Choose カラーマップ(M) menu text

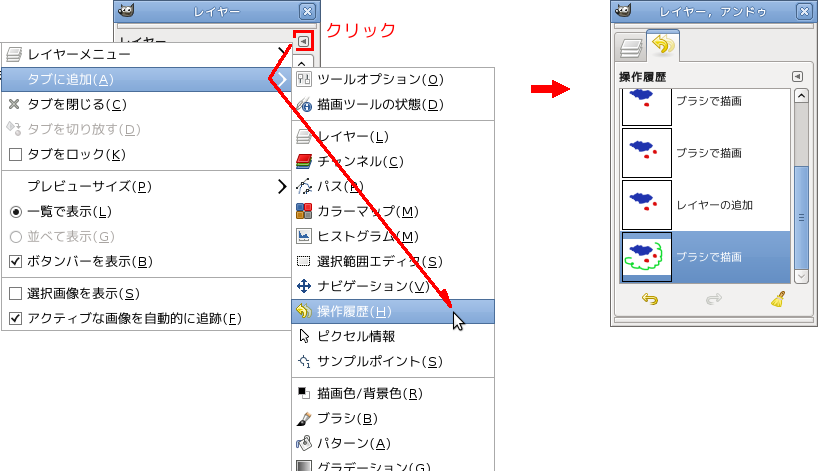point(368,212)
